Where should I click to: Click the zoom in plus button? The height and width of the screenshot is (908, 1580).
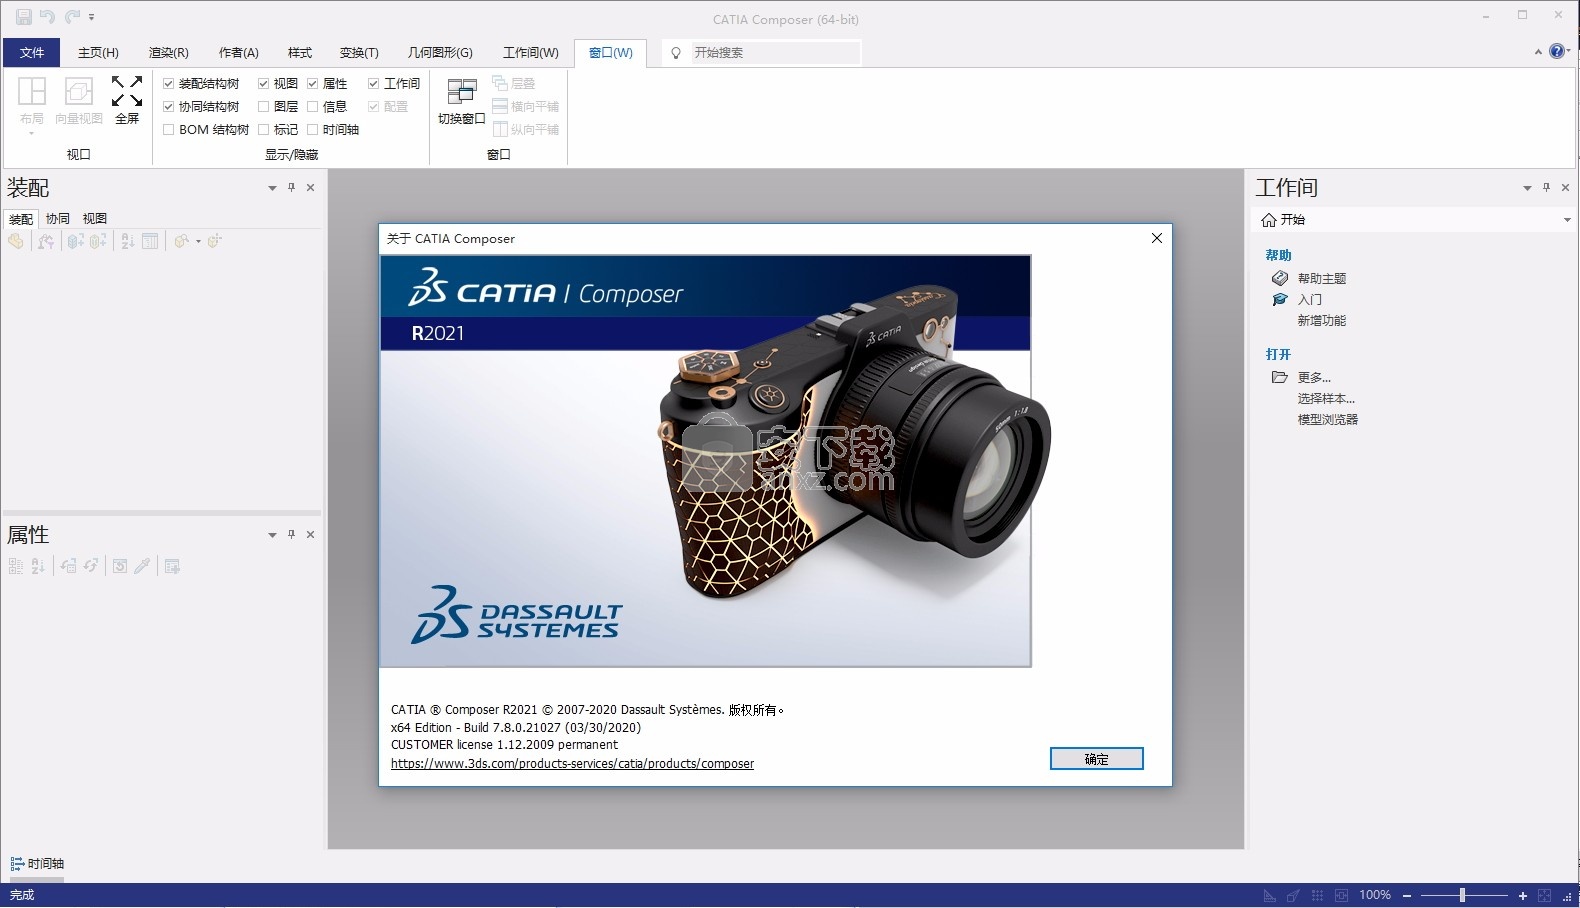coord(1523,896)
